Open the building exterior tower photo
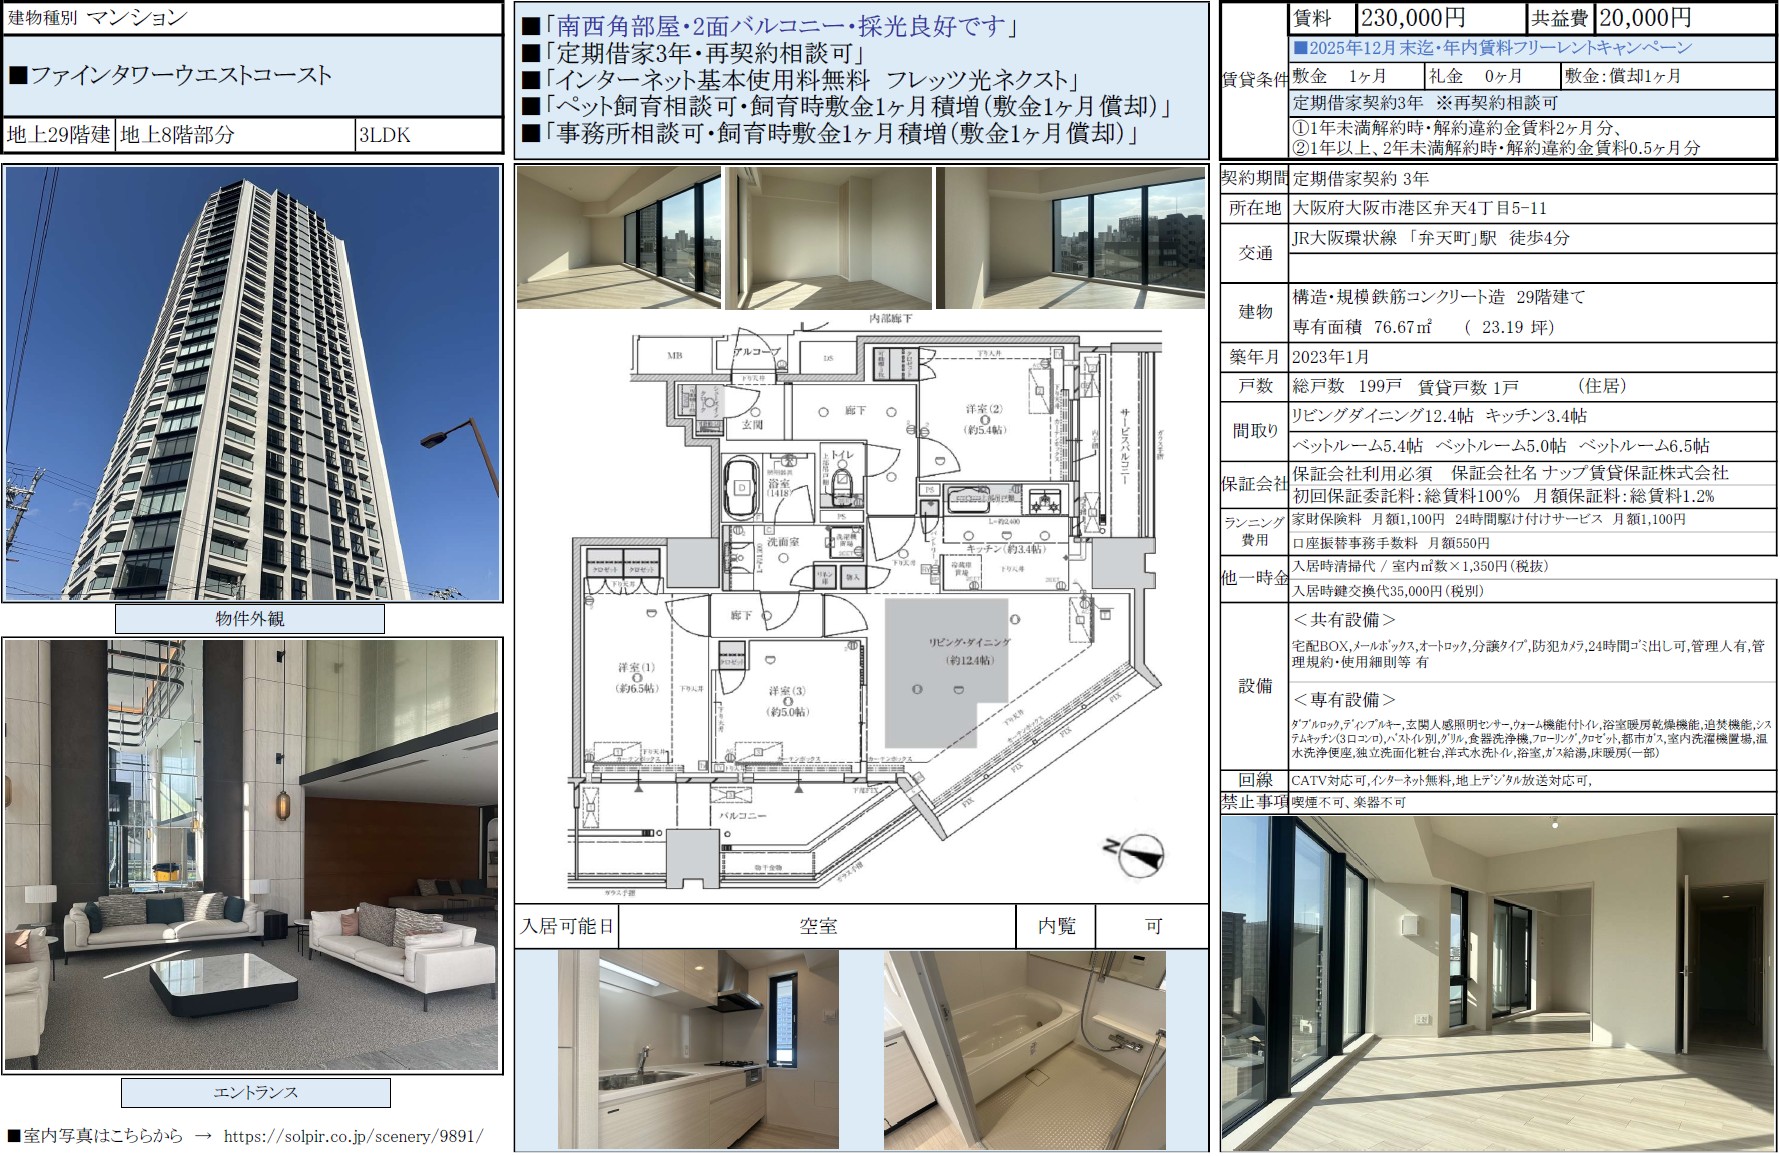 pyautogui.click(x=252, y=383)
